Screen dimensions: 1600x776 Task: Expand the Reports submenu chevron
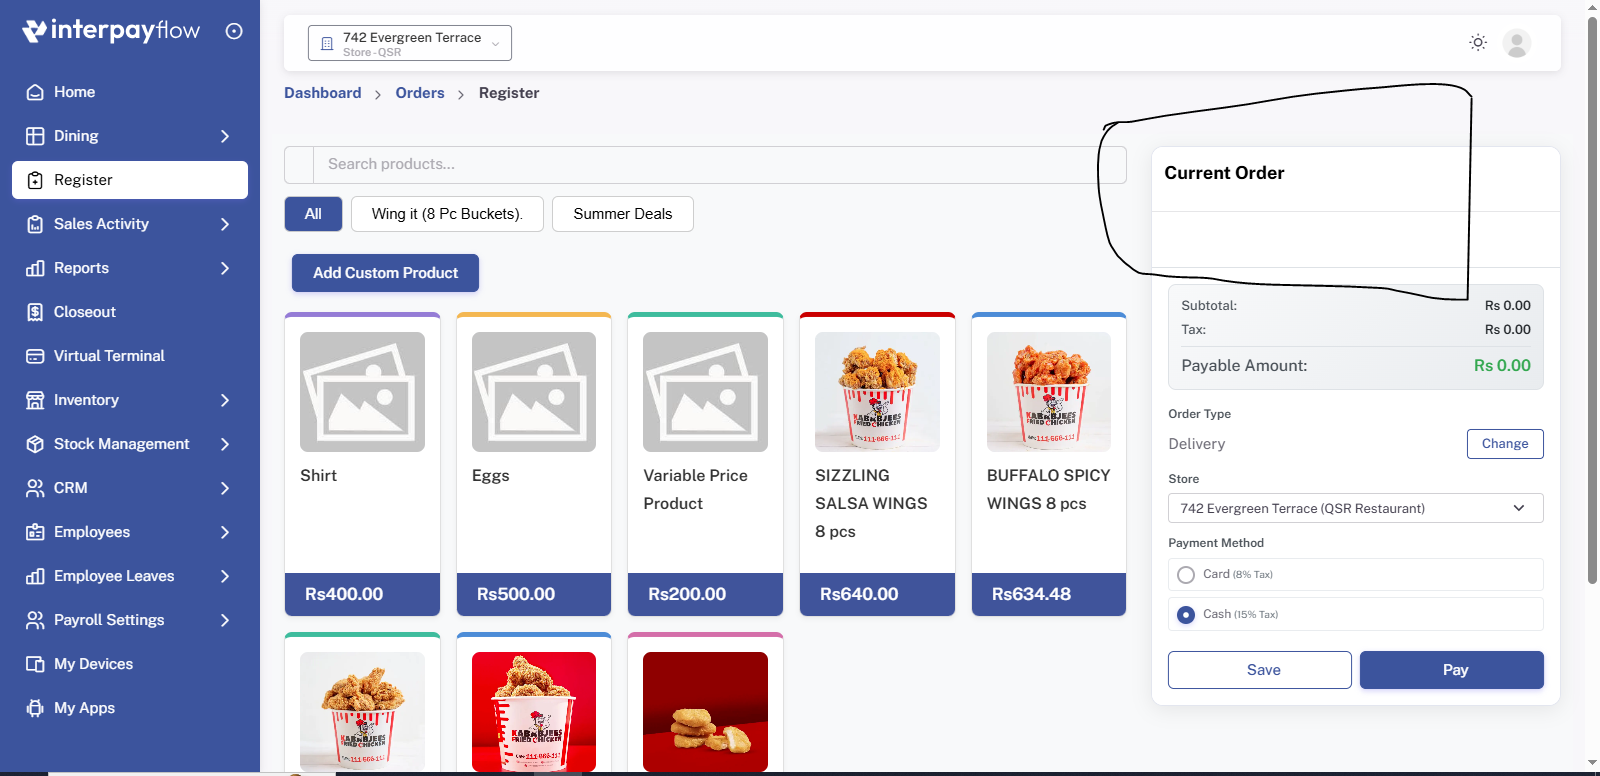coord(225,268)
